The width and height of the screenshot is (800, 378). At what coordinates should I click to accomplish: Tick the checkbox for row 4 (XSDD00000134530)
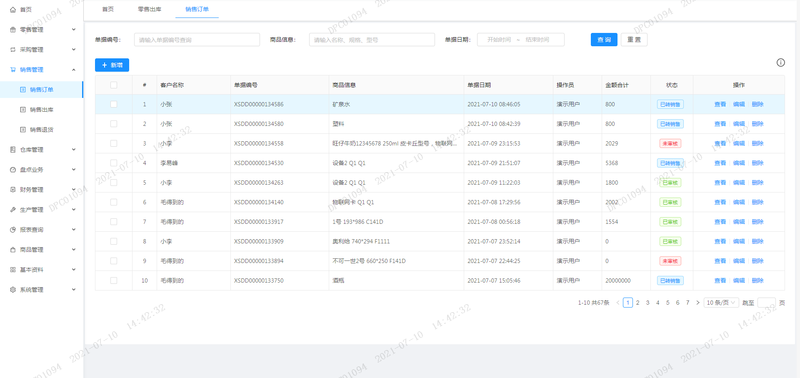[x=113, y=163]
